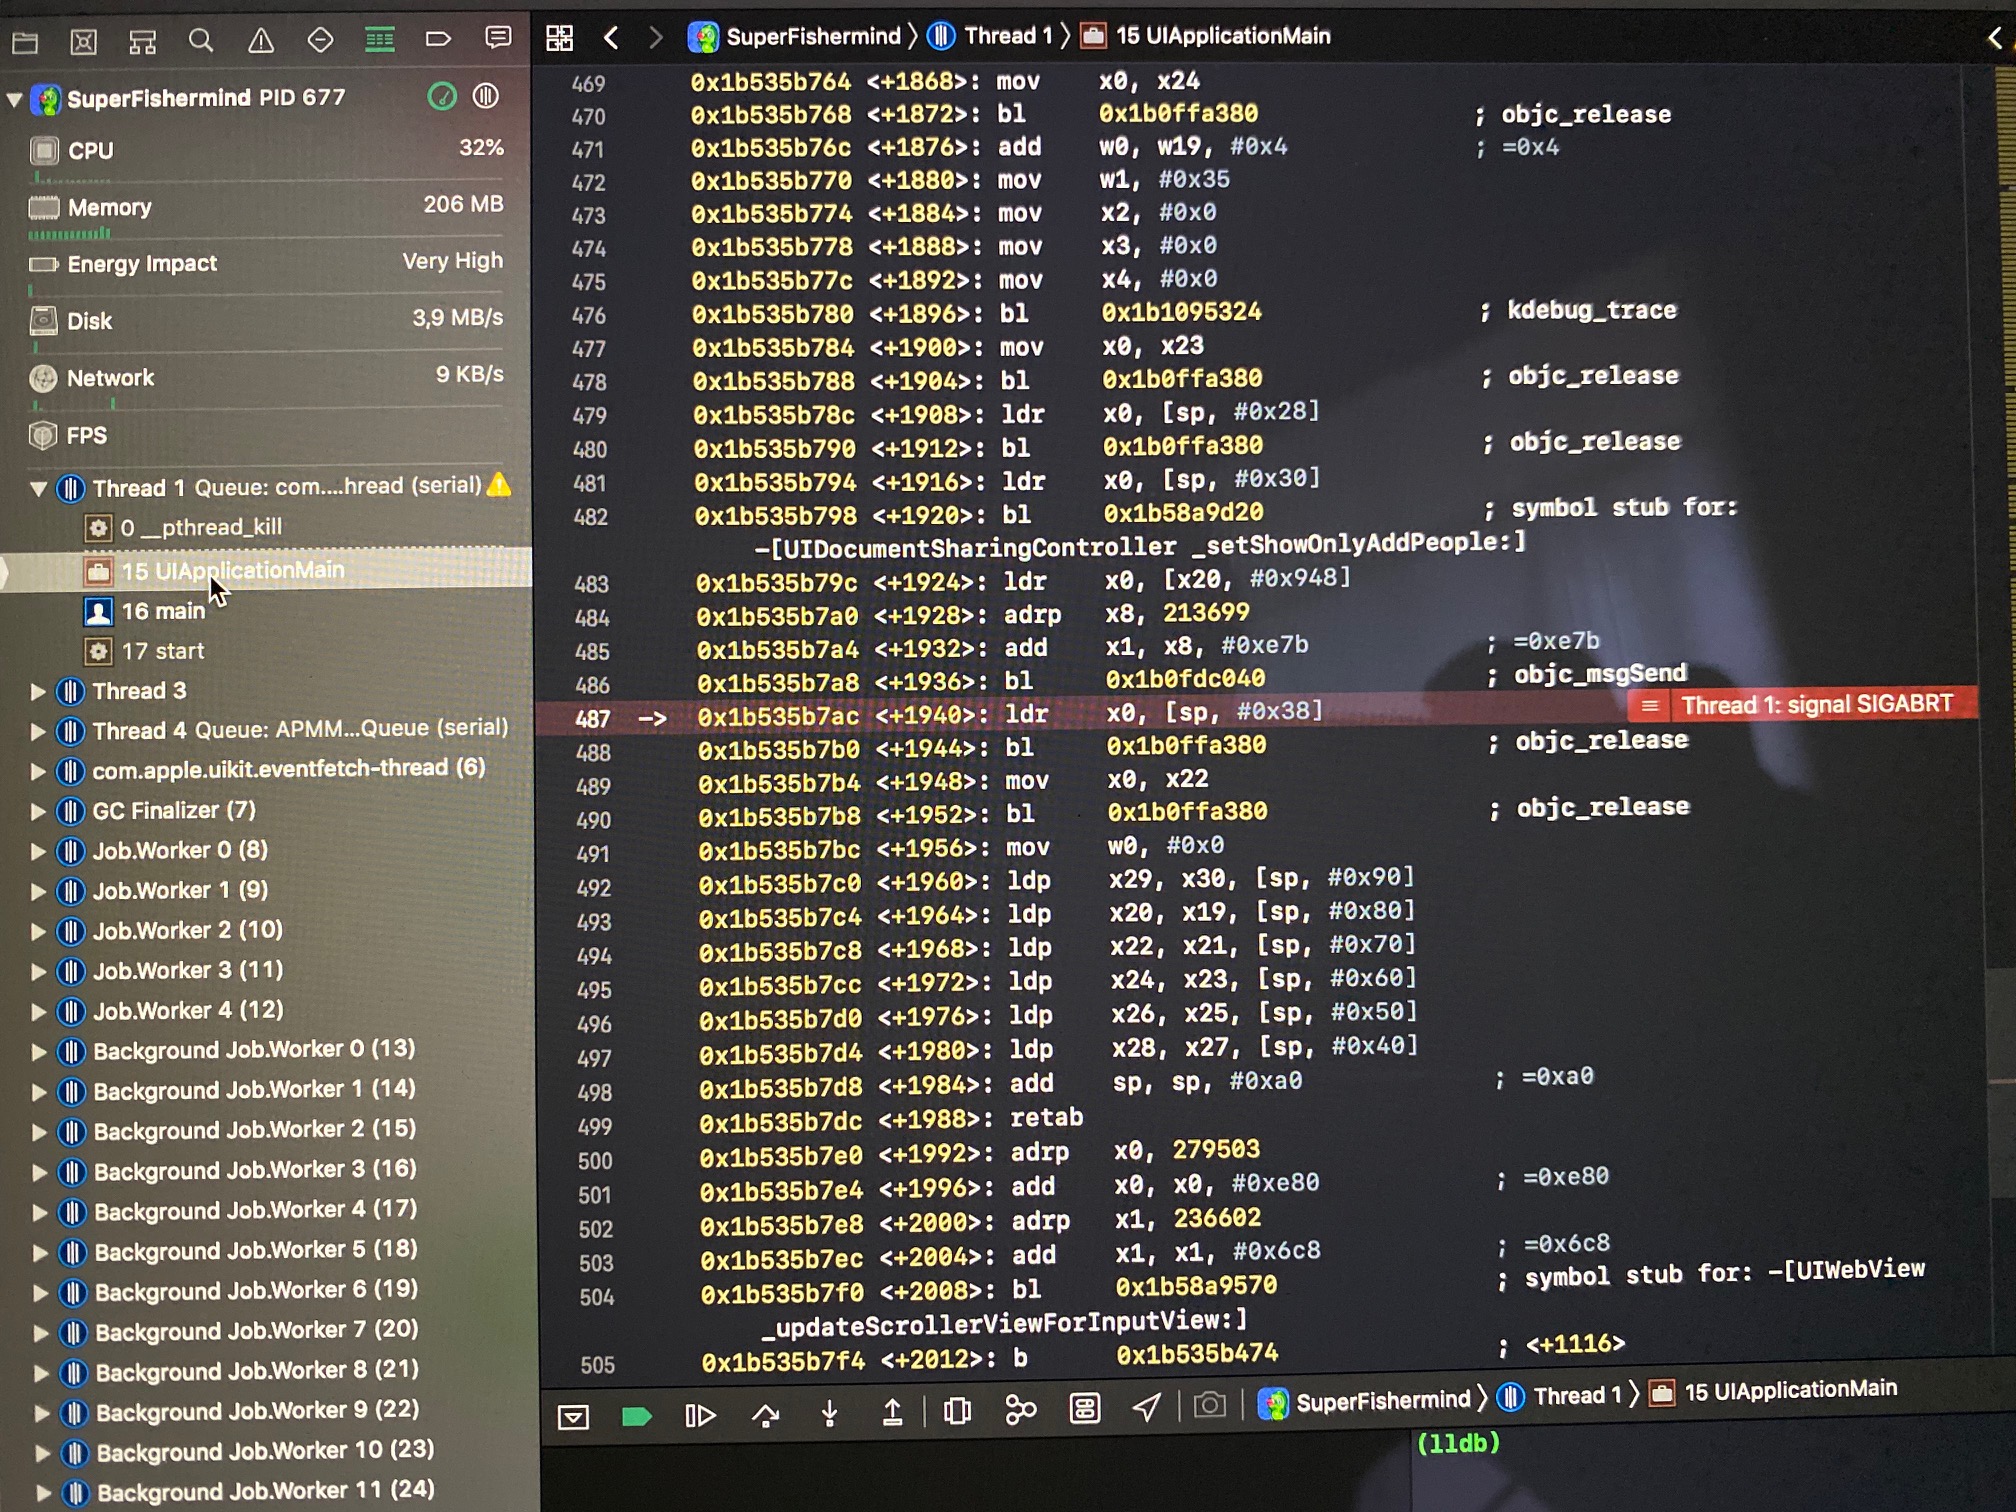Viewport: 2016px width, 1512px height.
Task: Open the Report navigator icon
Action: (x=497, y=38)
